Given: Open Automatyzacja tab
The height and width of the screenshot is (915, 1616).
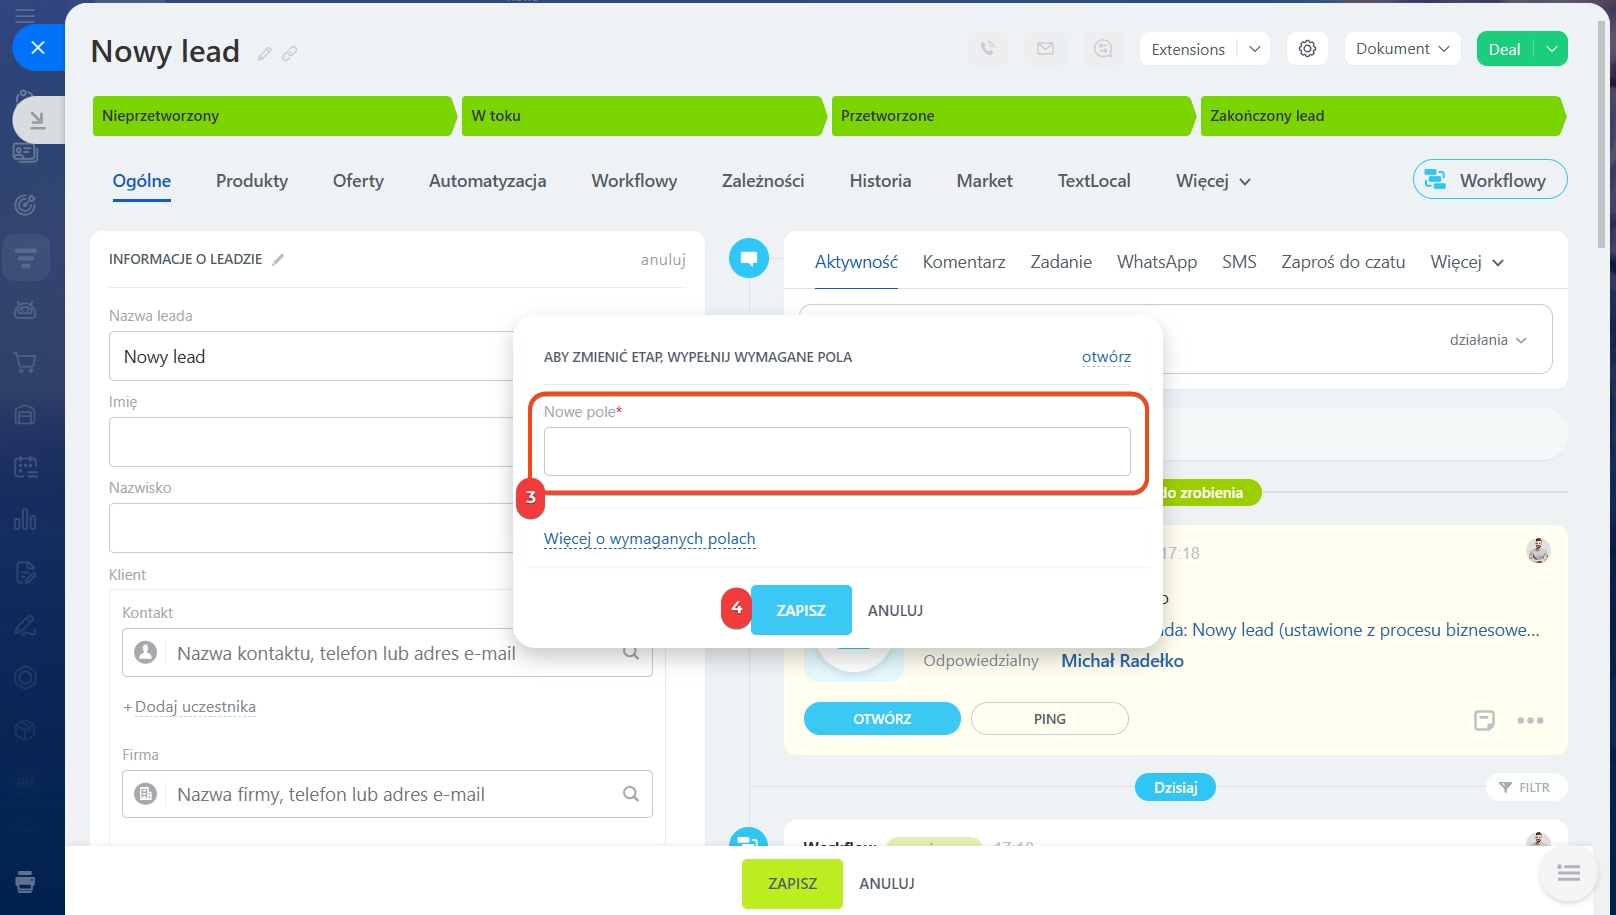Looking at the screenshot, I should click(x=488, y=181).
